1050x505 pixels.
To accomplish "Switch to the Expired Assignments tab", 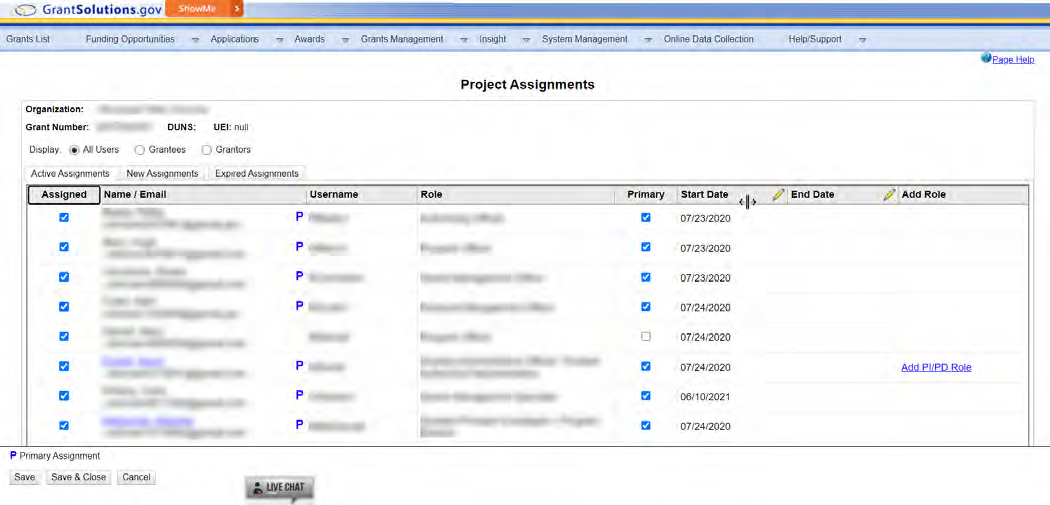I will point(257,174).
